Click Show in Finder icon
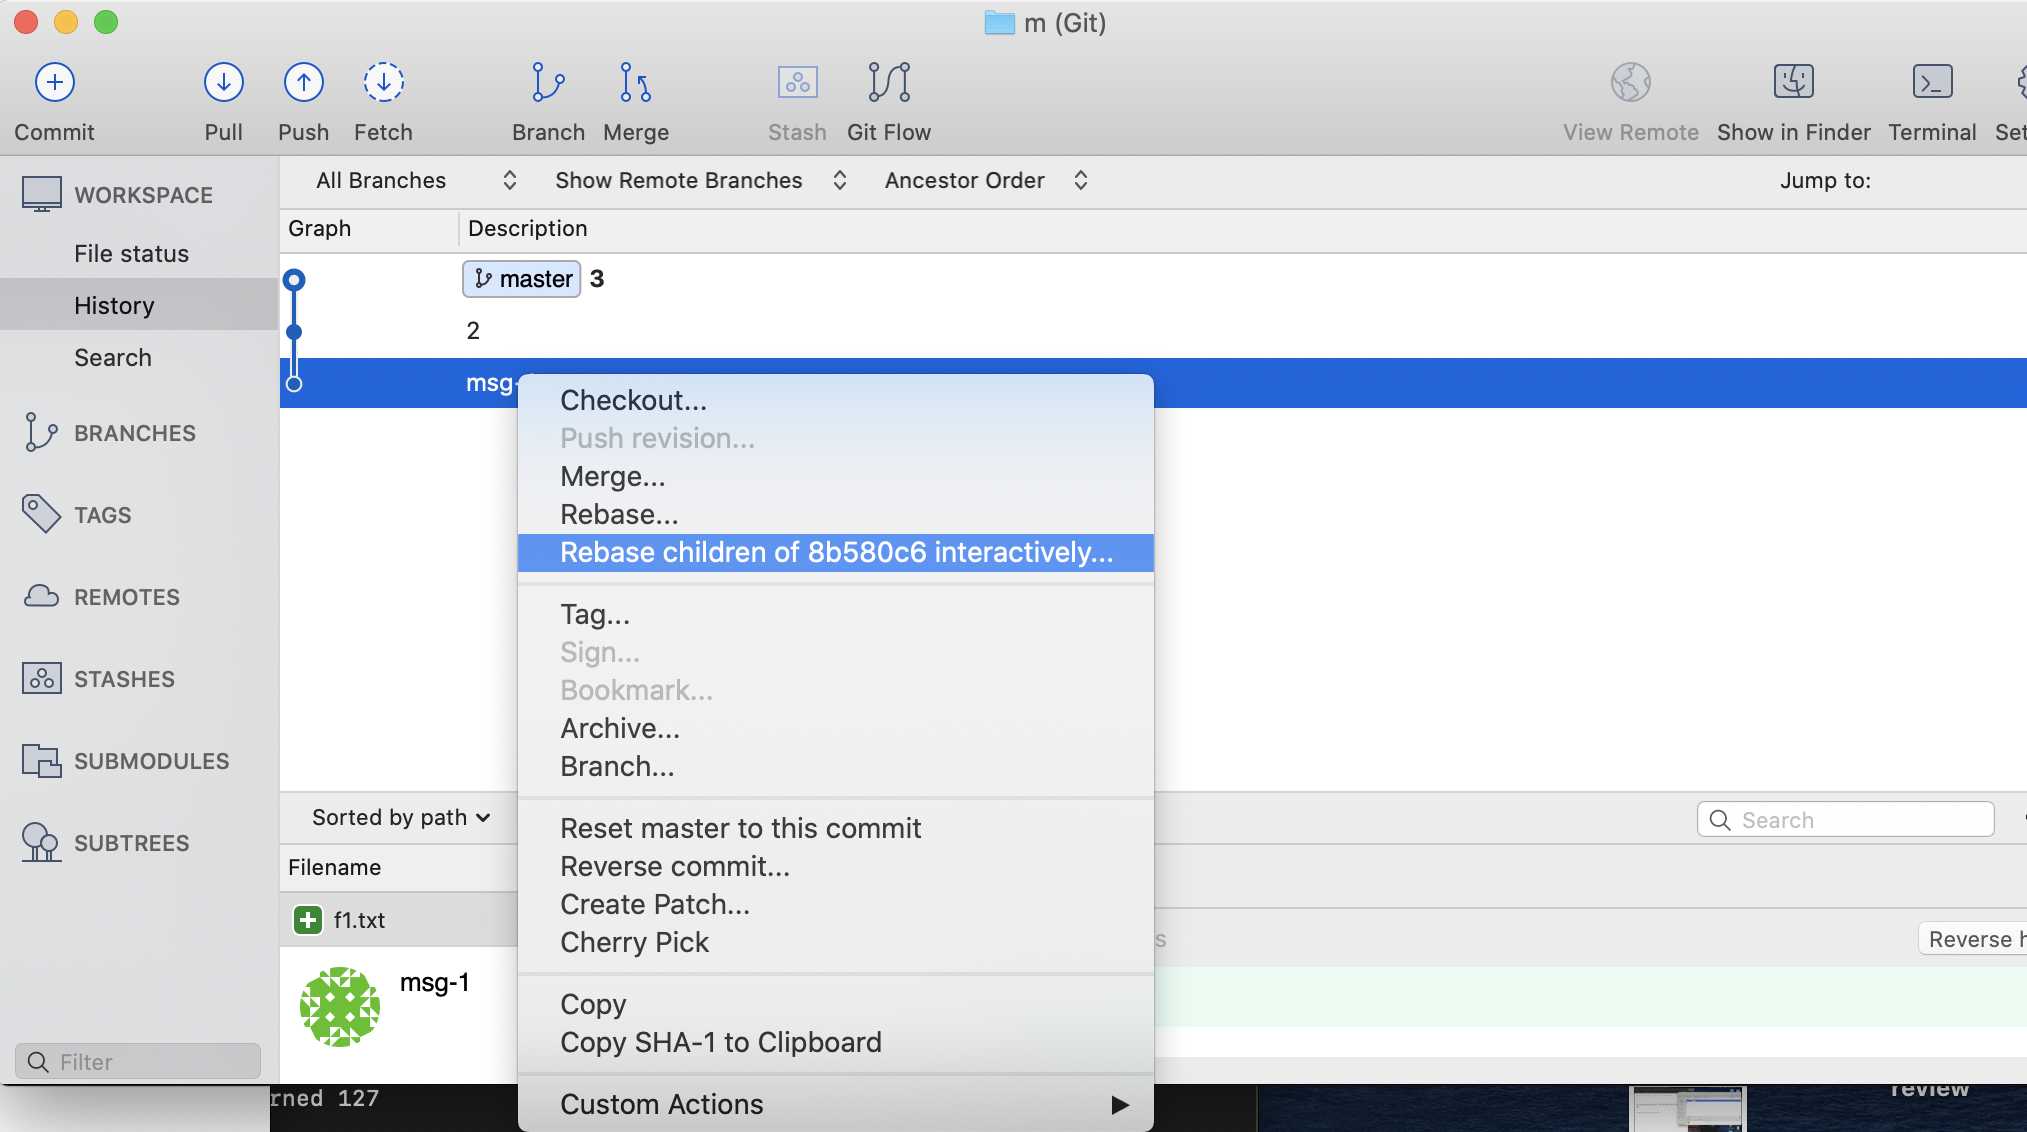2027x1132 pixels. pos(1793,83)
